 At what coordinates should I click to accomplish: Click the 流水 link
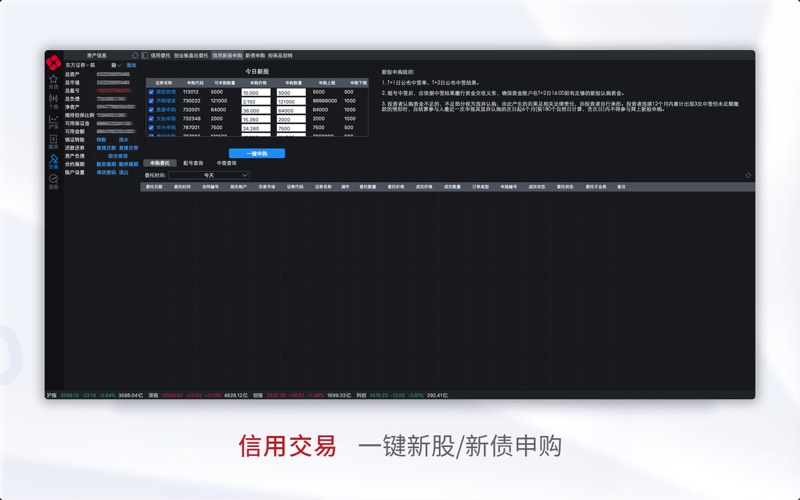[x=123, y=140]
